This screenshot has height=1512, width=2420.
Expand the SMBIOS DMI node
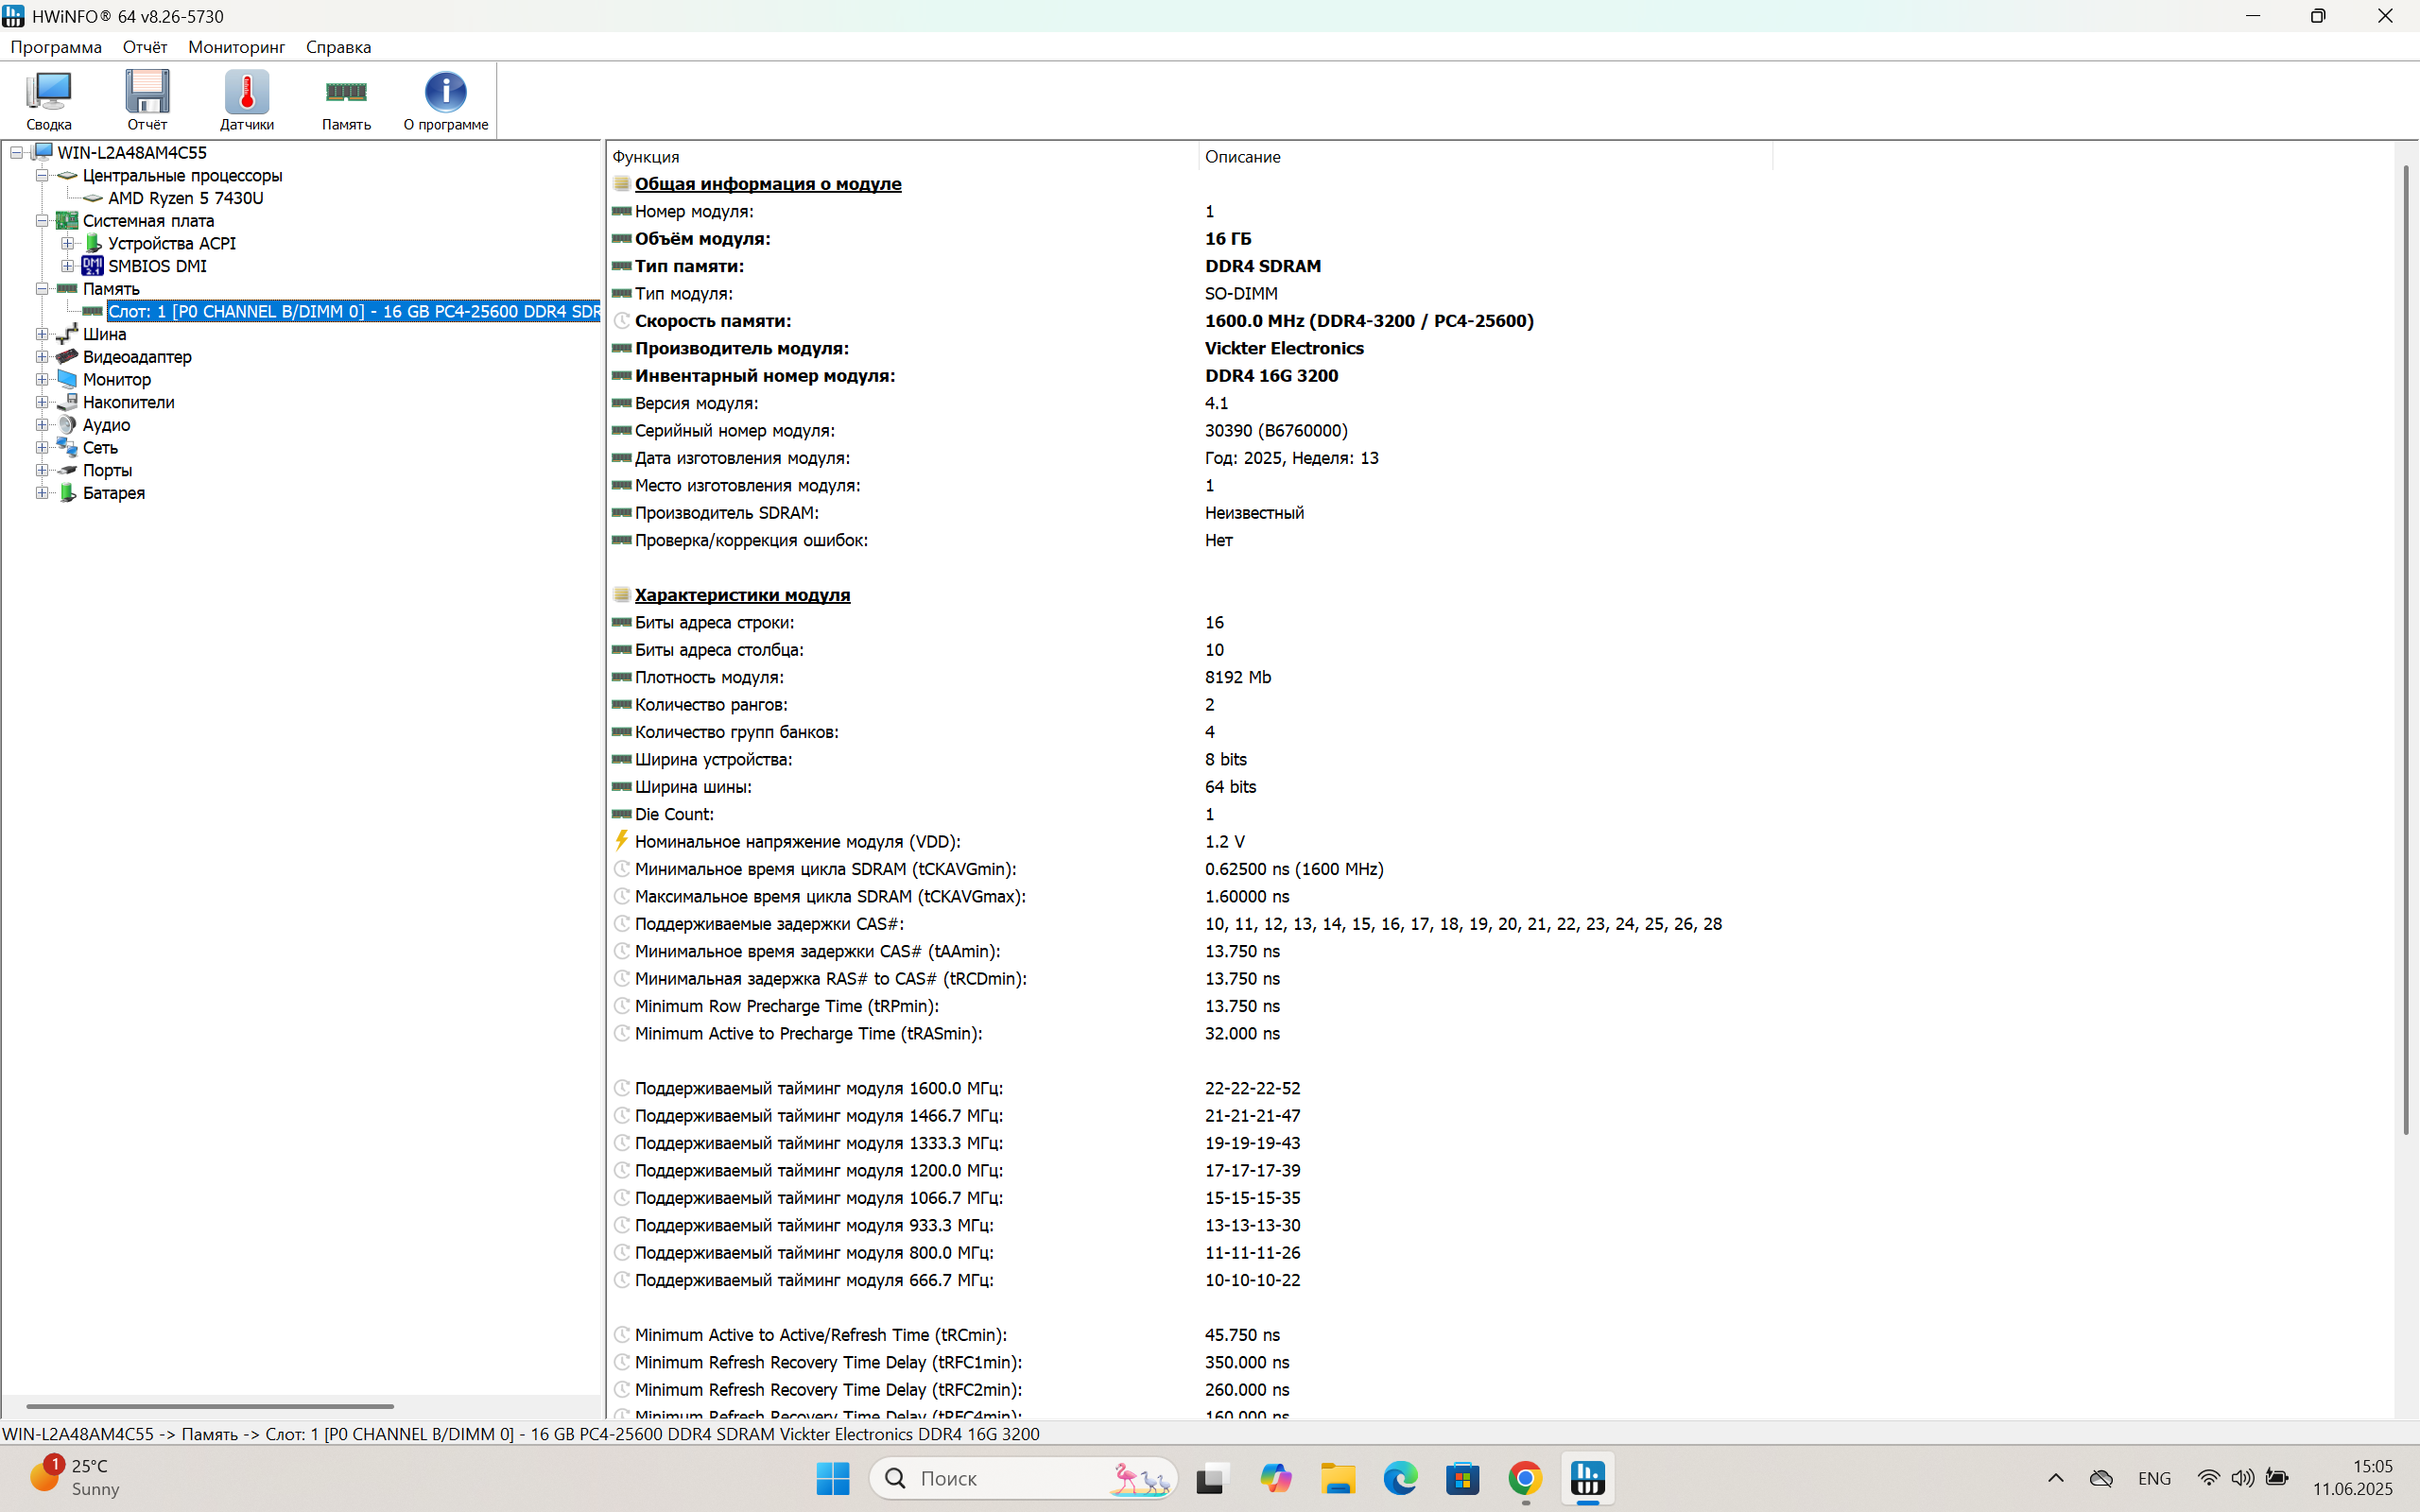click(67, 266)
